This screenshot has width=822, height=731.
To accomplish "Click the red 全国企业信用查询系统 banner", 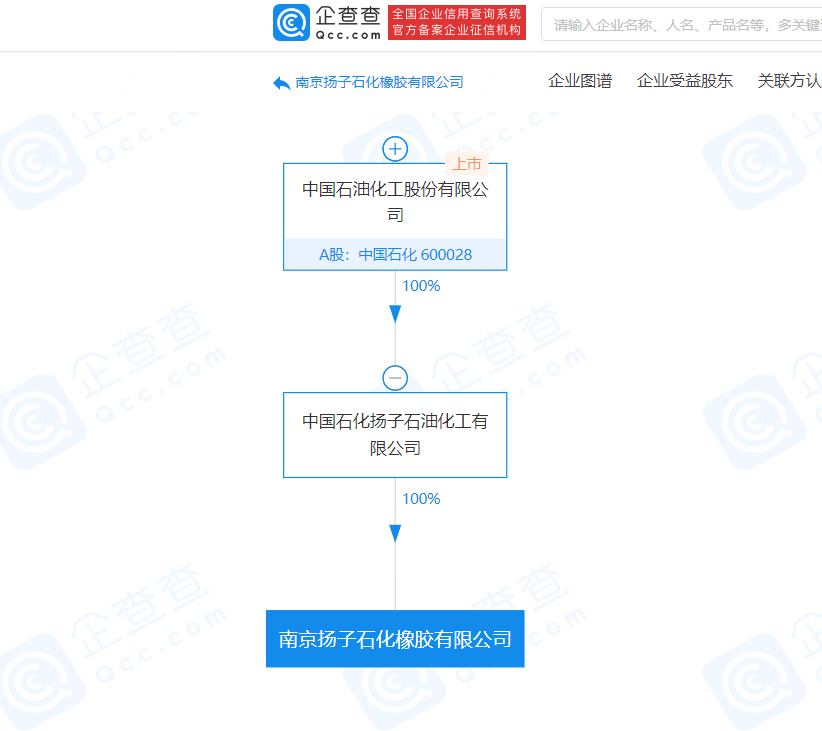I will [x=457, y=23].
